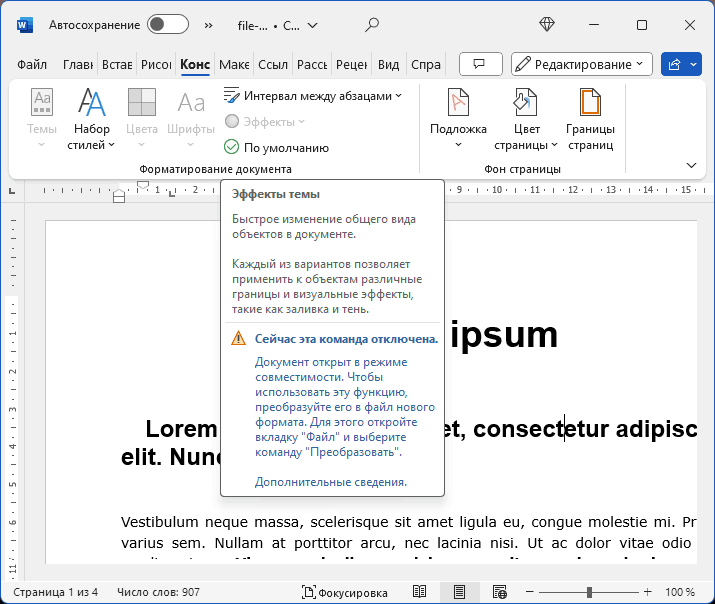Click the Страница 1 из 4 indicator
This screenshot has height=604, width=715.
(55, 592)
